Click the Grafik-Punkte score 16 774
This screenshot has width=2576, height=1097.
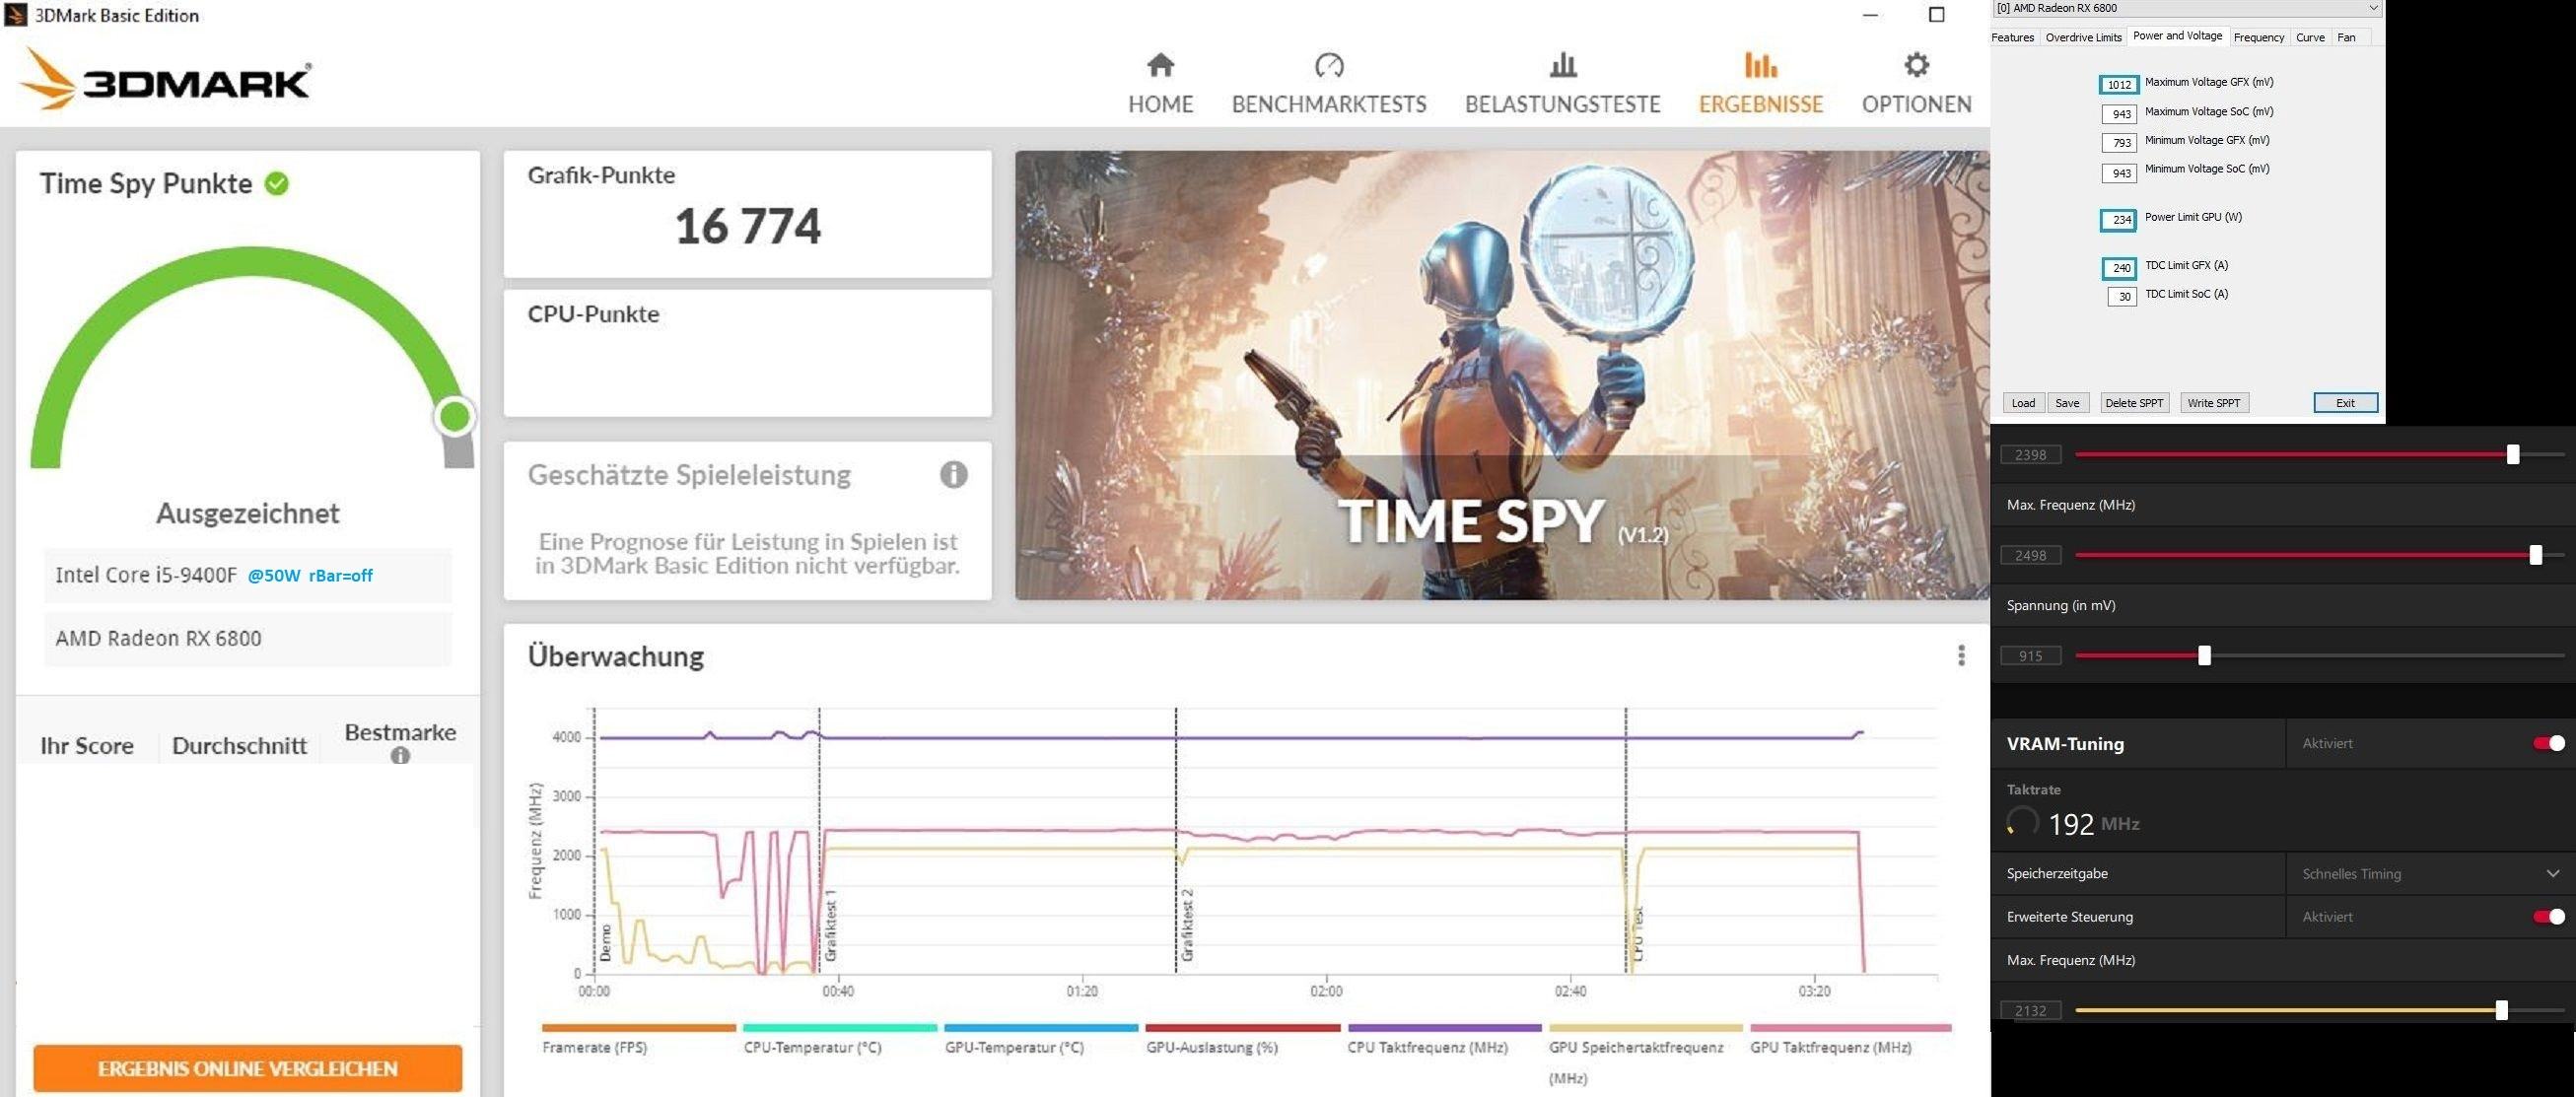pyautogui.click(x=747, y=226)
